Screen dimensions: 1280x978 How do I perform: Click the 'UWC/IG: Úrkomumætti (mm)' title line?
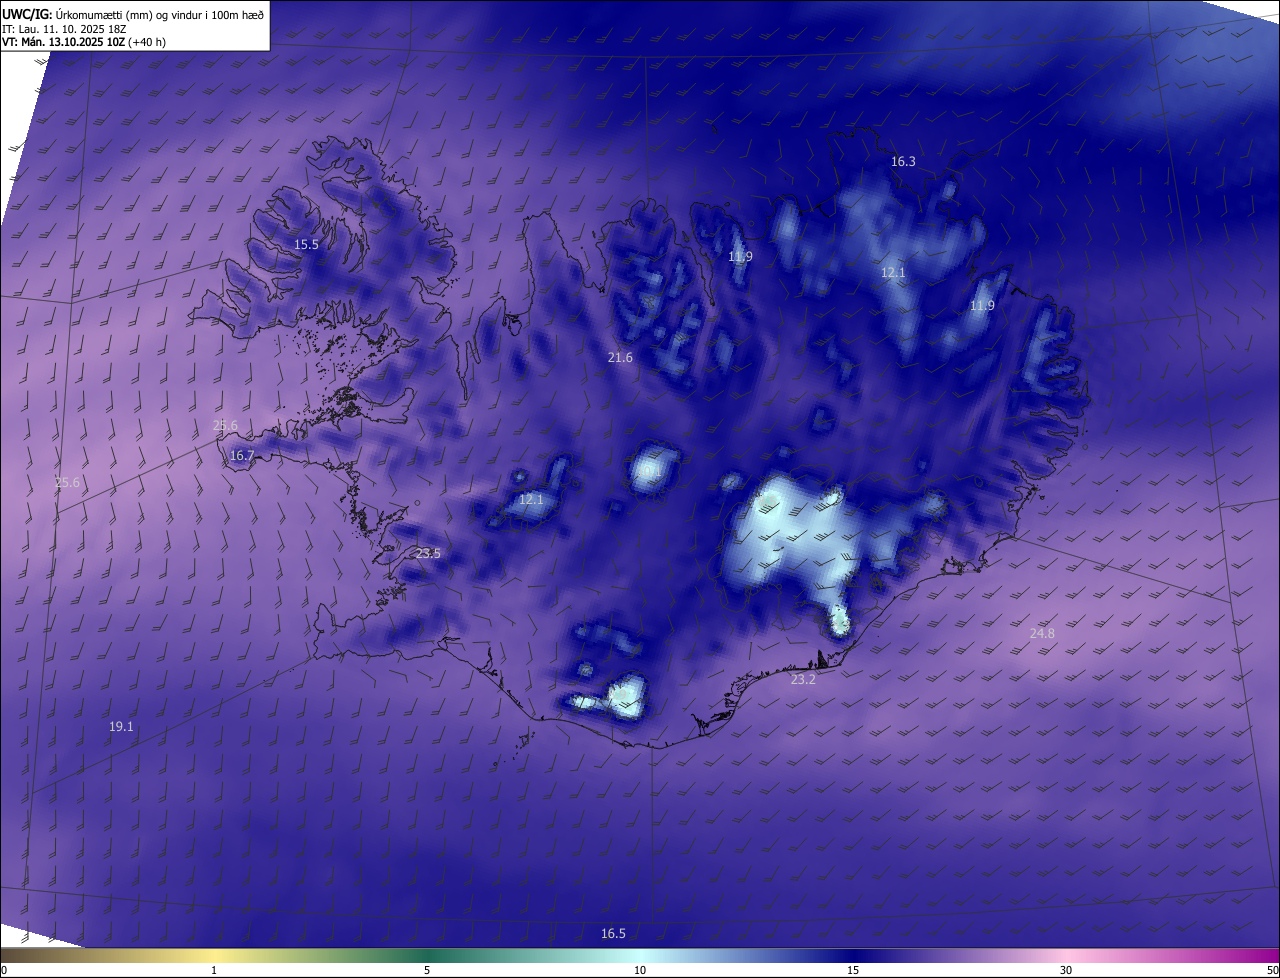click(x=133, y=14)
